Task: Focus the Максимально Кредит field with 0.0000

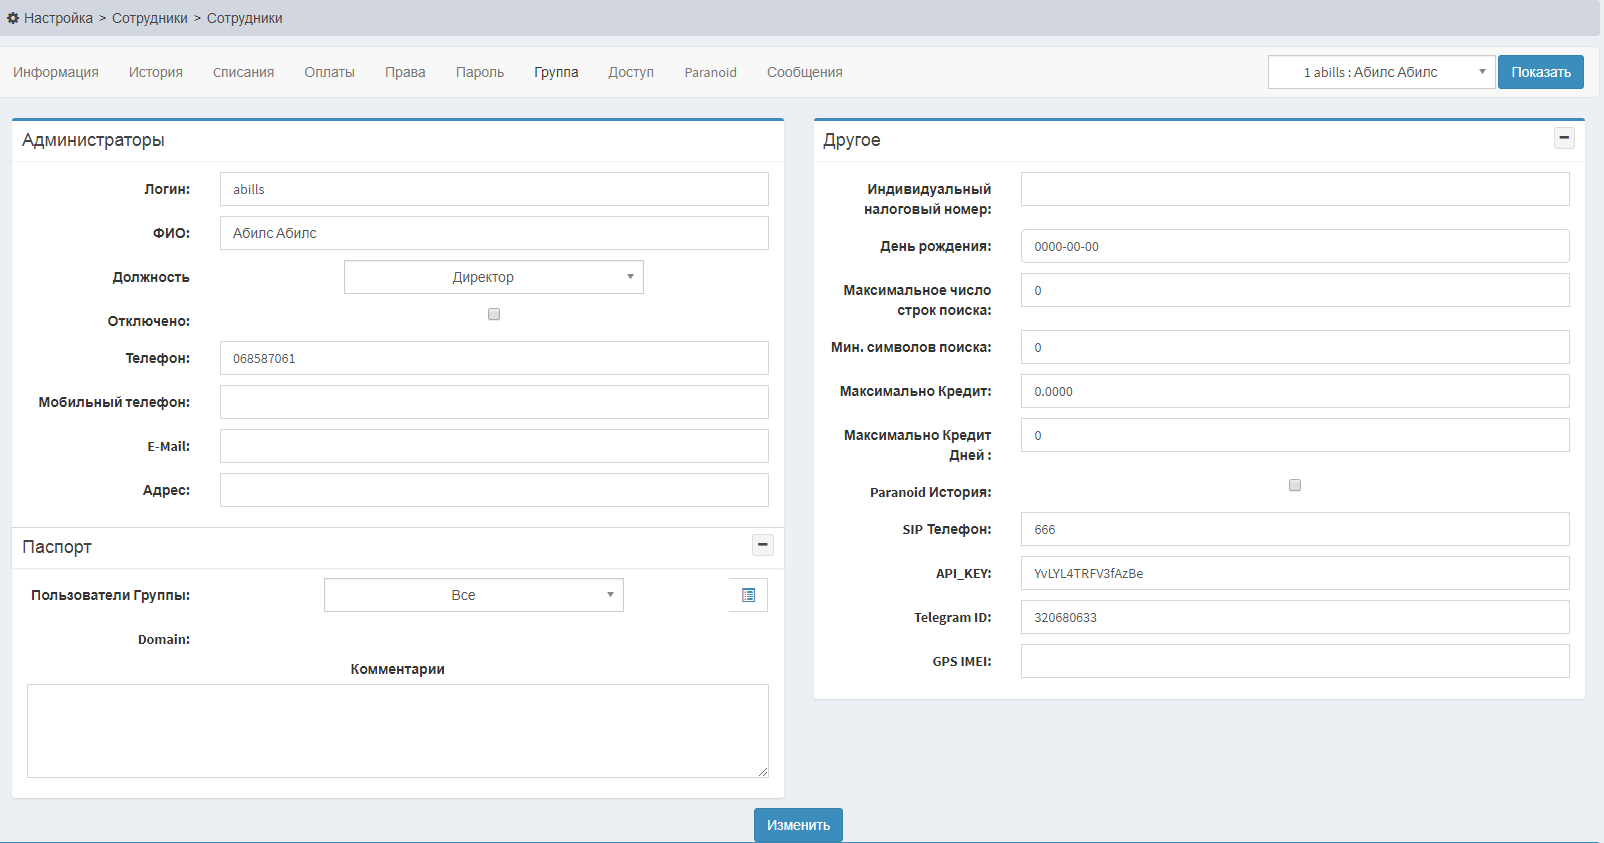Action: click(1295, 391)
